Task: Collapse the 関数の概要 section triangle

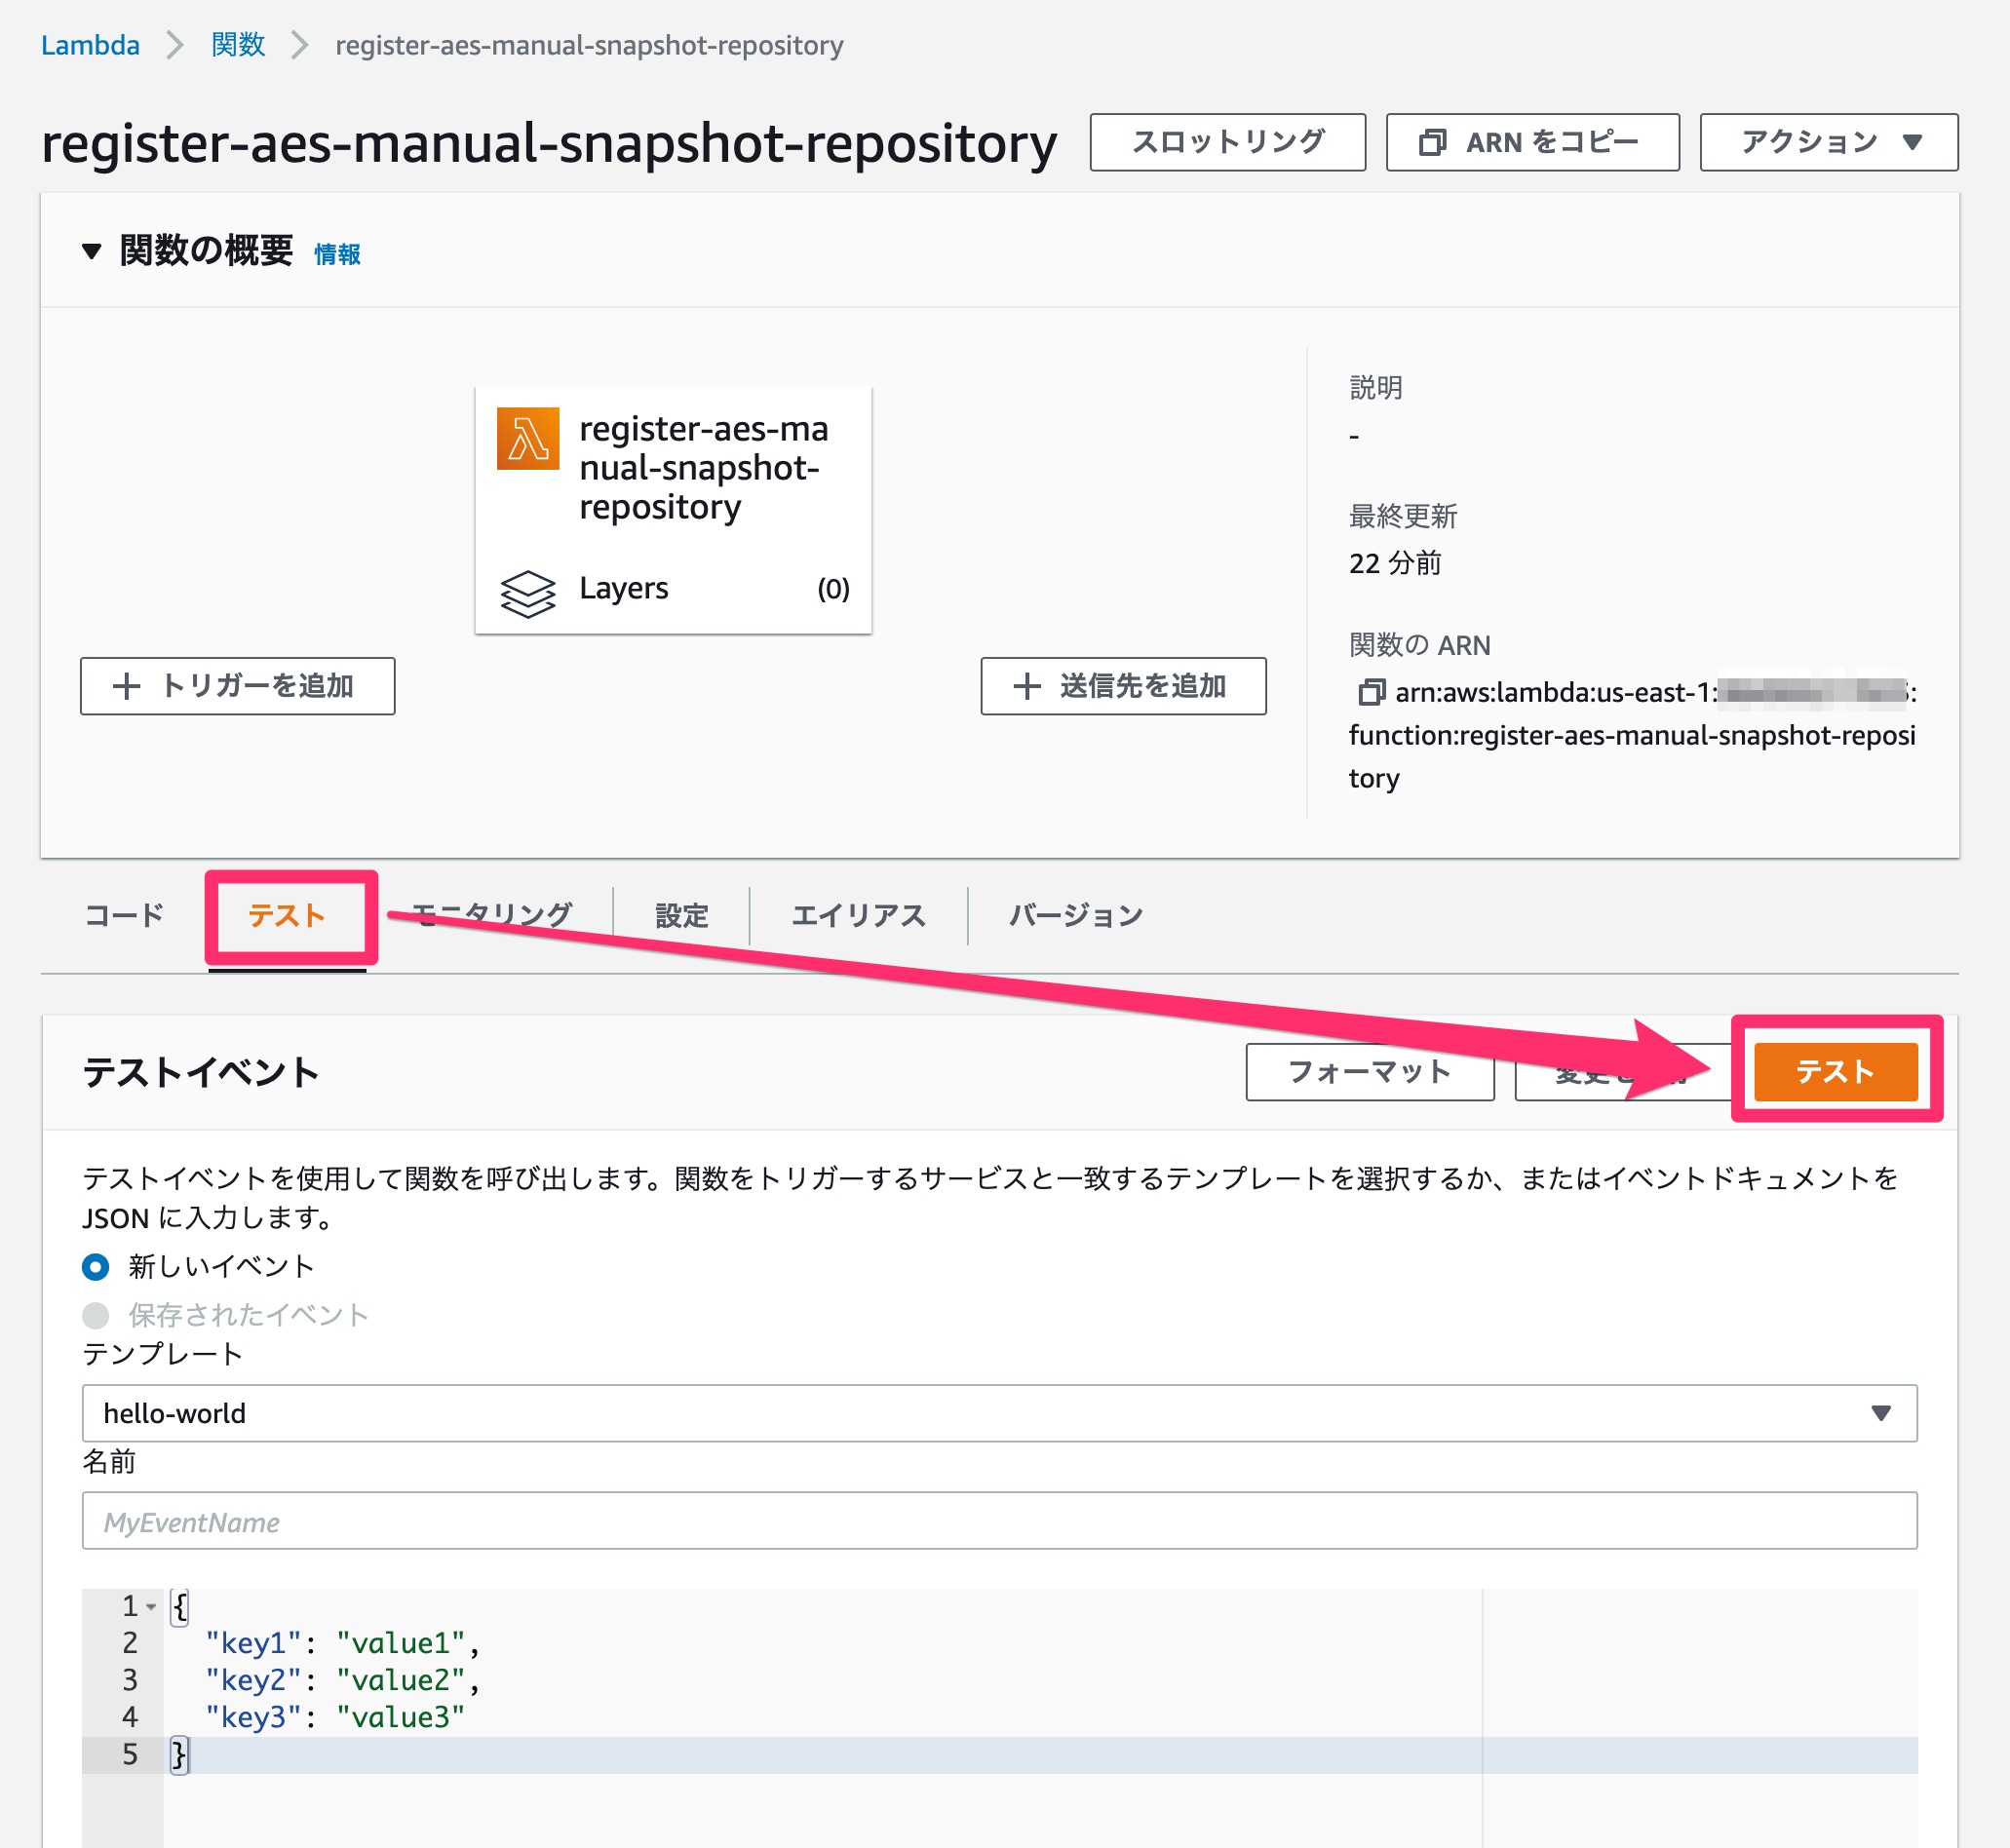Action: tap(92, 250)
